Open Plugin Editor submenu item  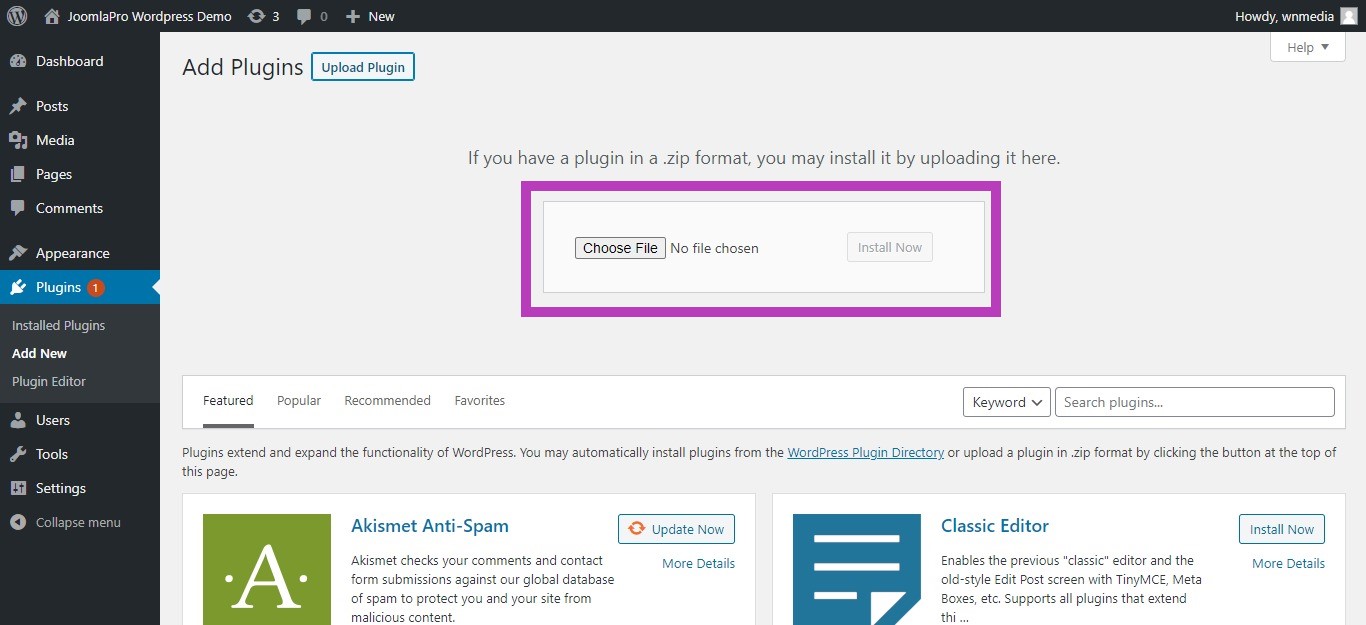(x=49, y=381)
